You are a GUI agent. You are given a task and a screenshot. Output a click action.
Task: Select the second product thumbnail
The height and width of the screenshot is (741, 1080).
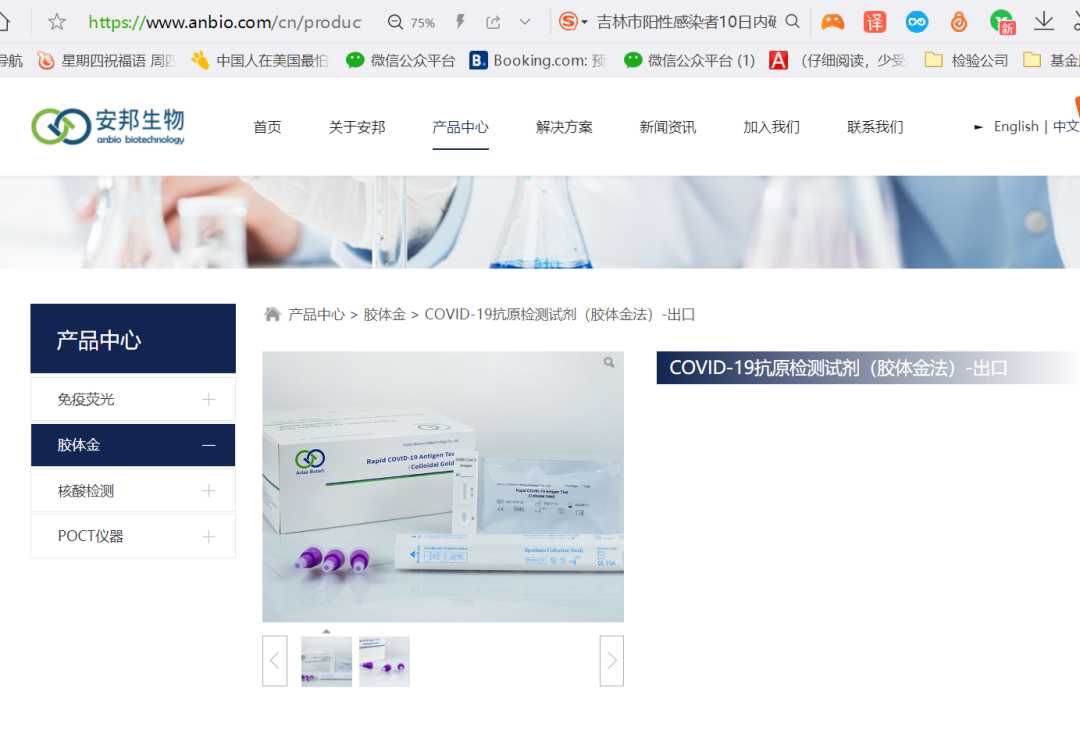pyautogui.click(x=384, y=661)
